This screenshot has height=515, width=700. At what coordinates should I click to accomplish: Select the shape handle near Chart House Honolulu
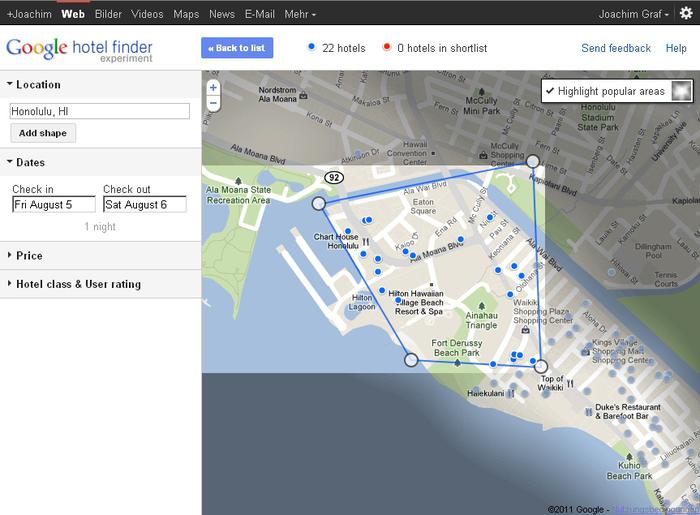coord(319,204)
